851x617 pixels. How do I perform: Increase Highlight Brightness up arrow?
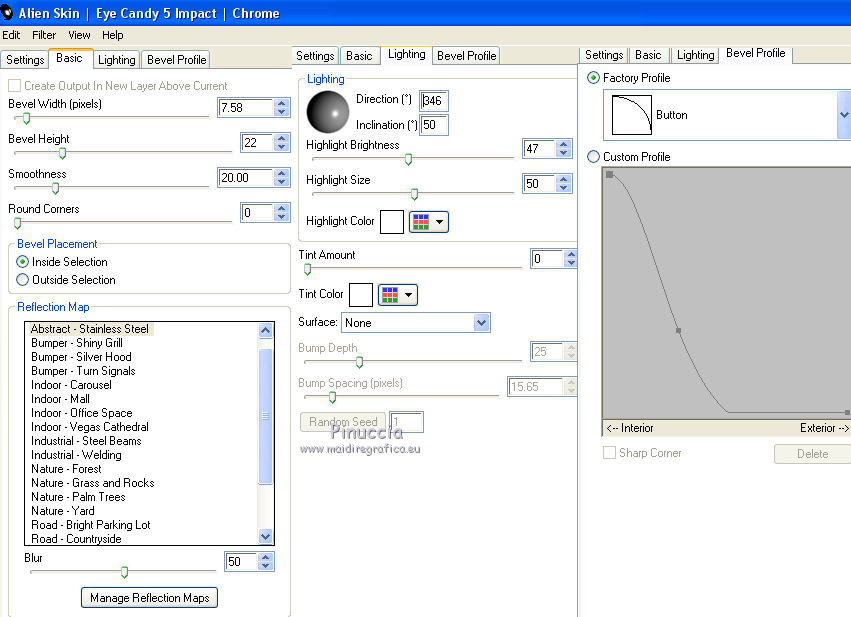pyautogui.click(x=563, y=144)
